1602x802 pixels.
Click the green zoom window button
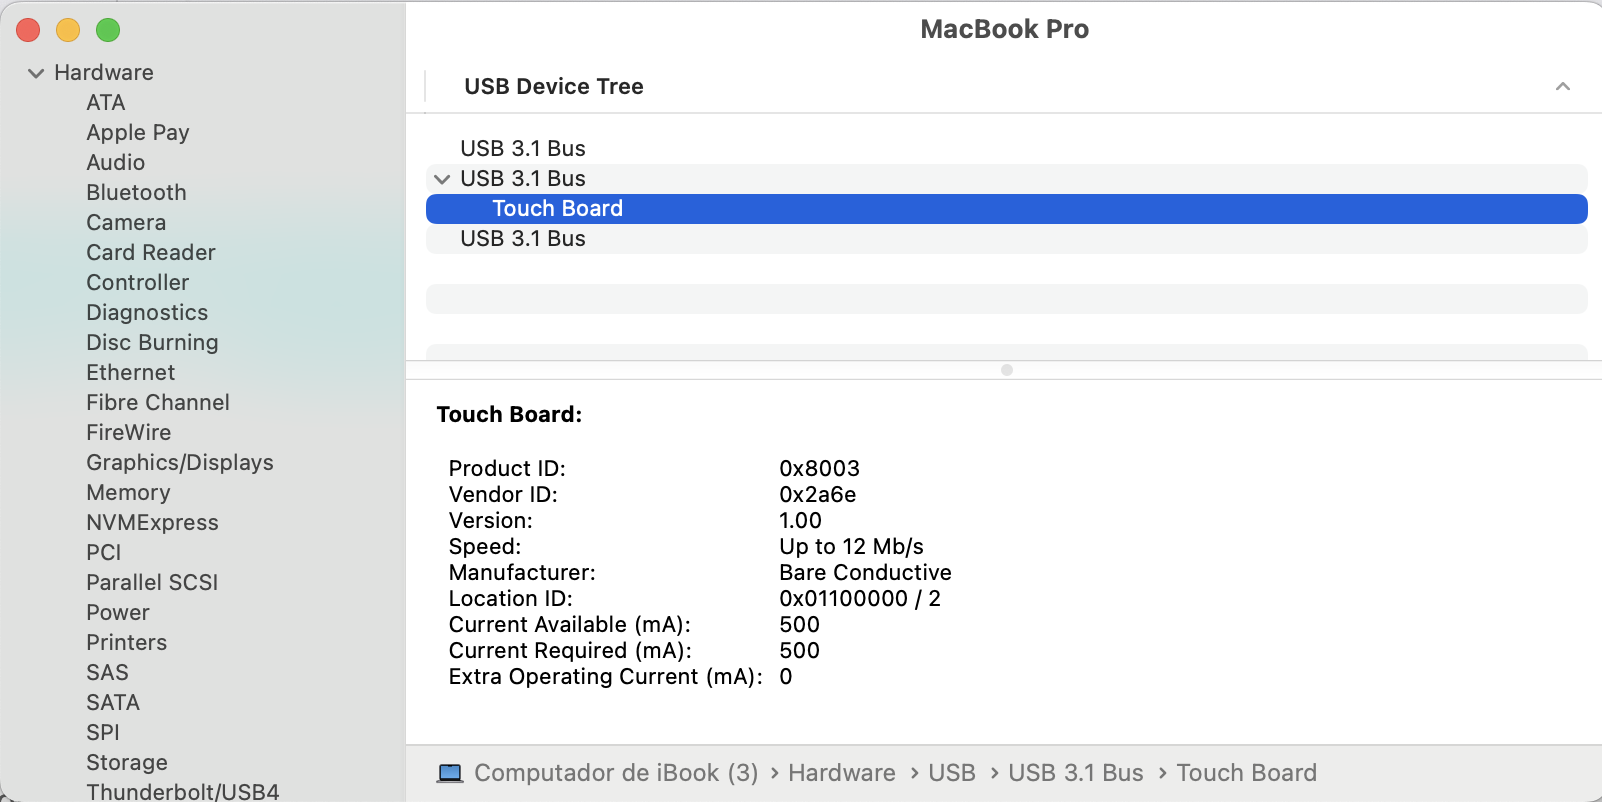108,31
